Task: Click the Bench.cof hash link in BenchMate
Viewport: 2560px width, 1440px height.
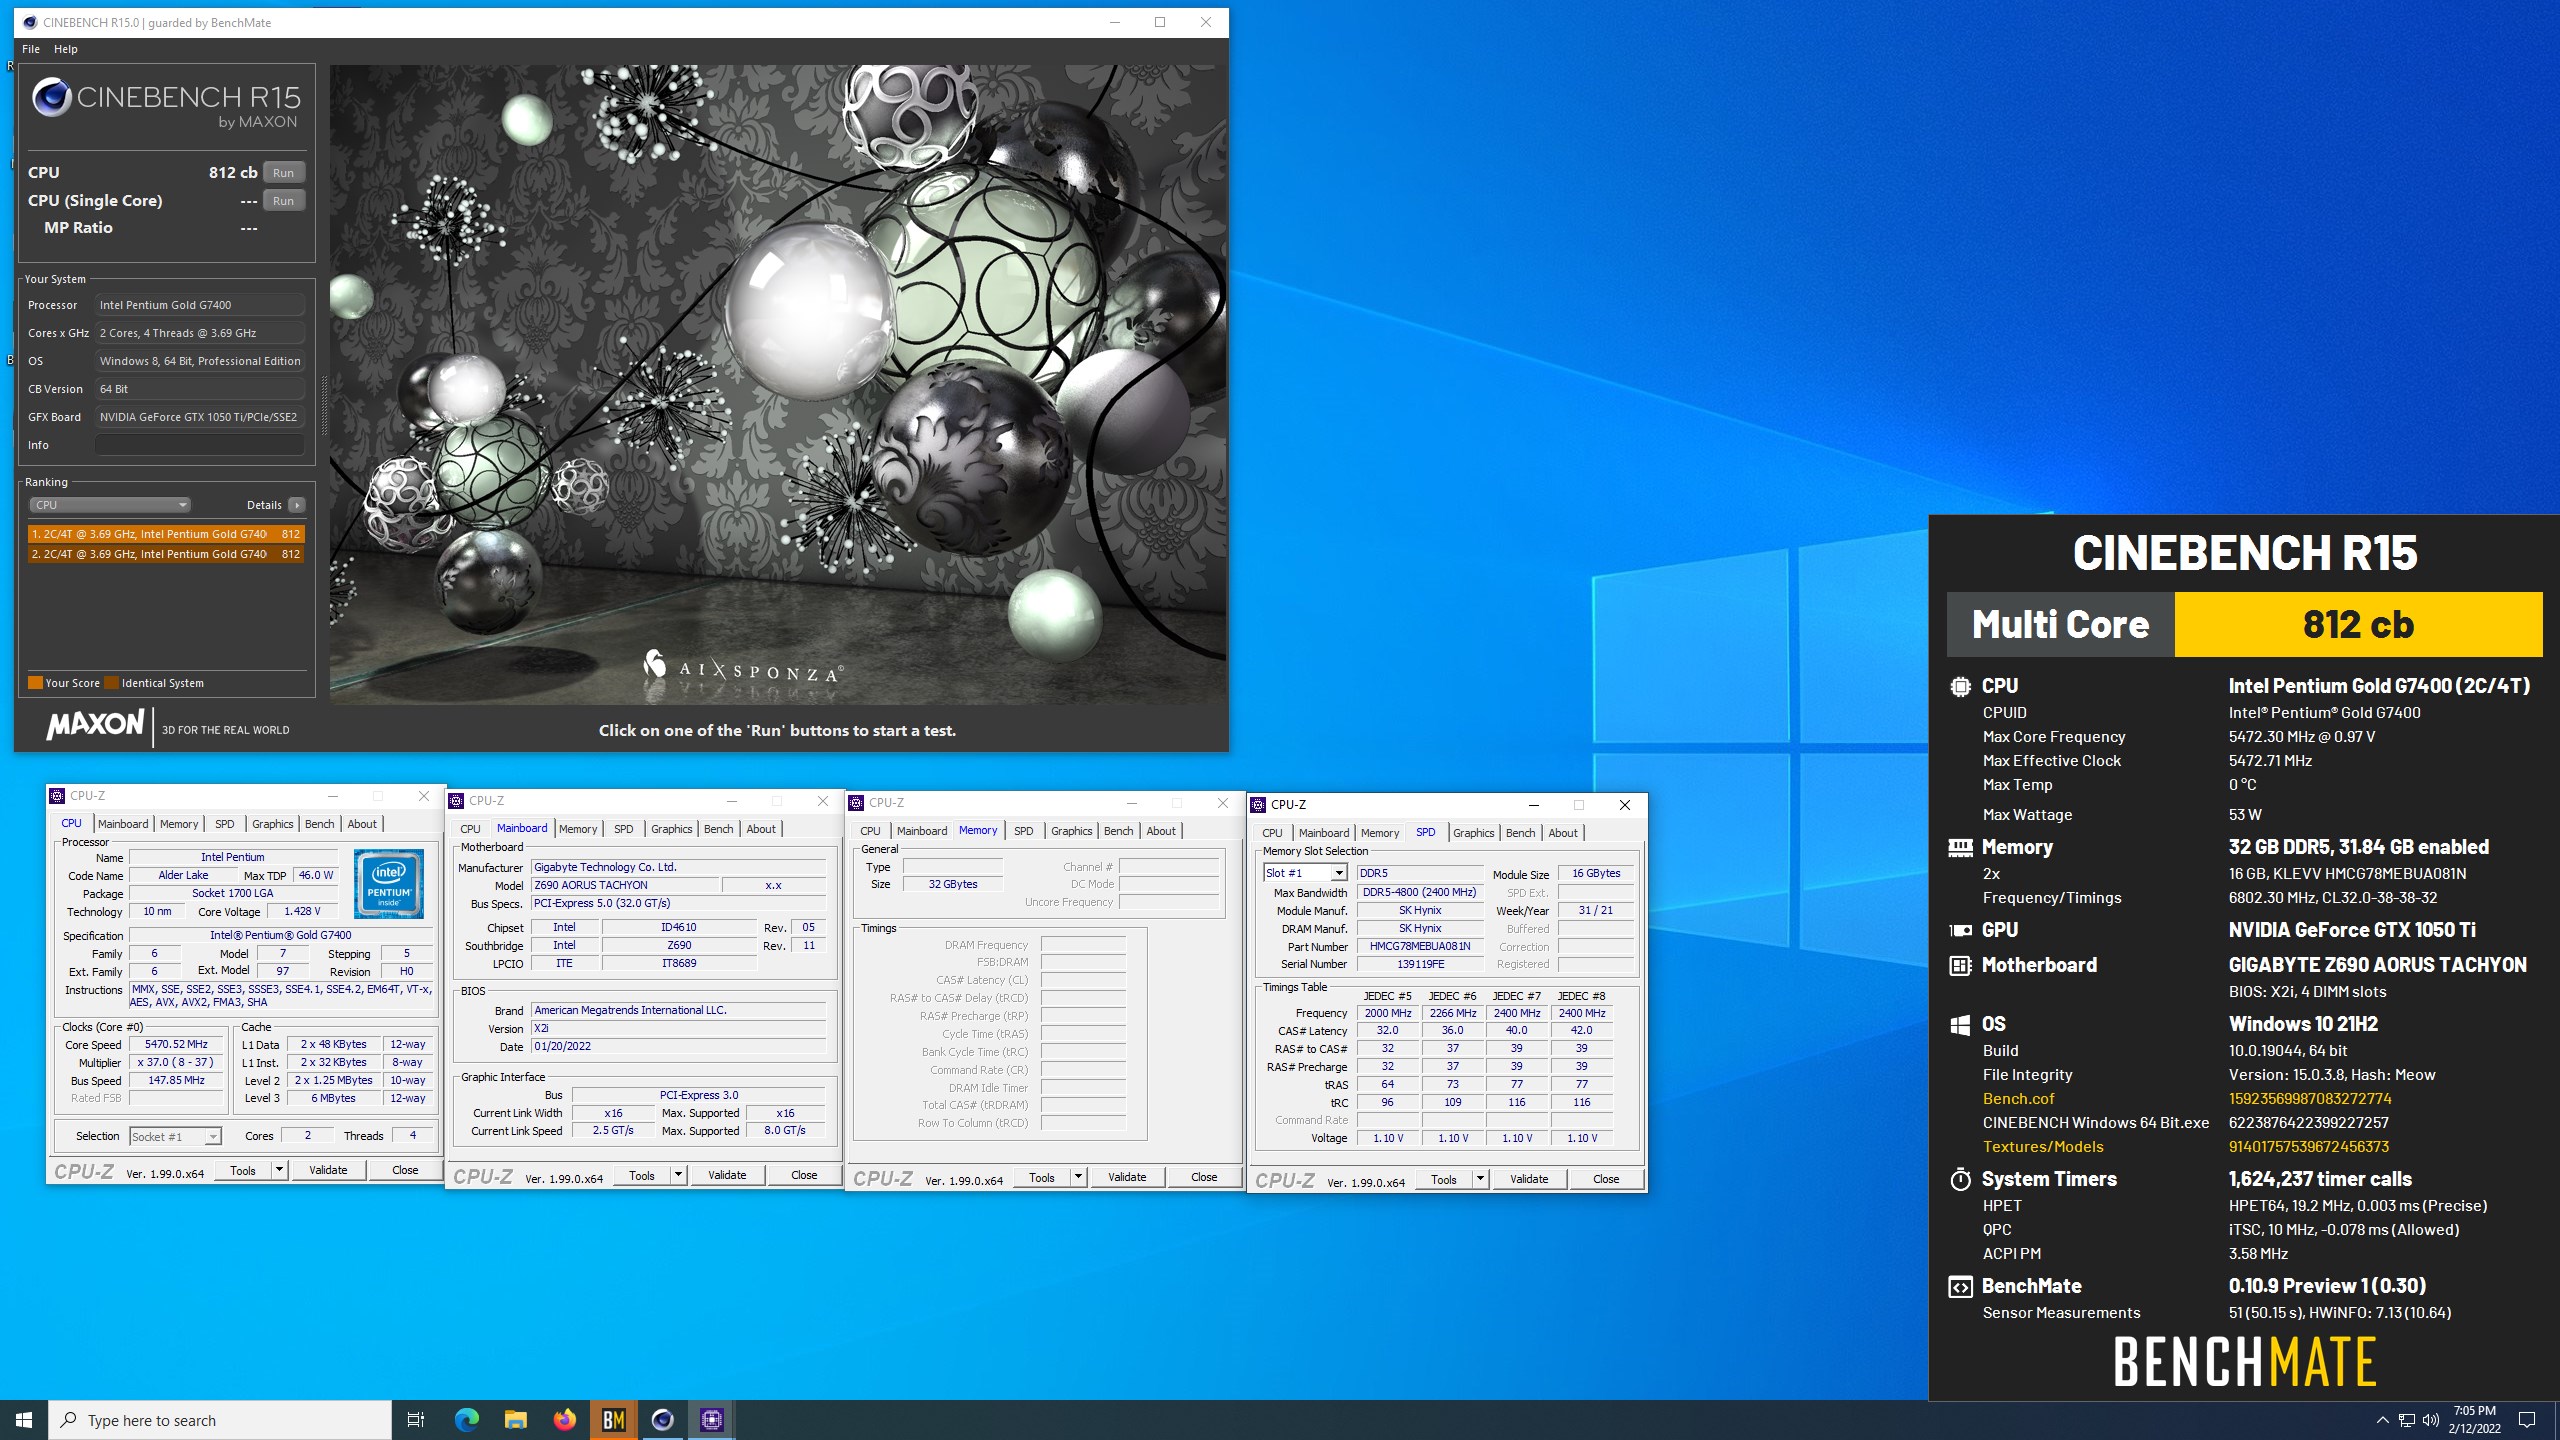Action: pos(2310,1099)
